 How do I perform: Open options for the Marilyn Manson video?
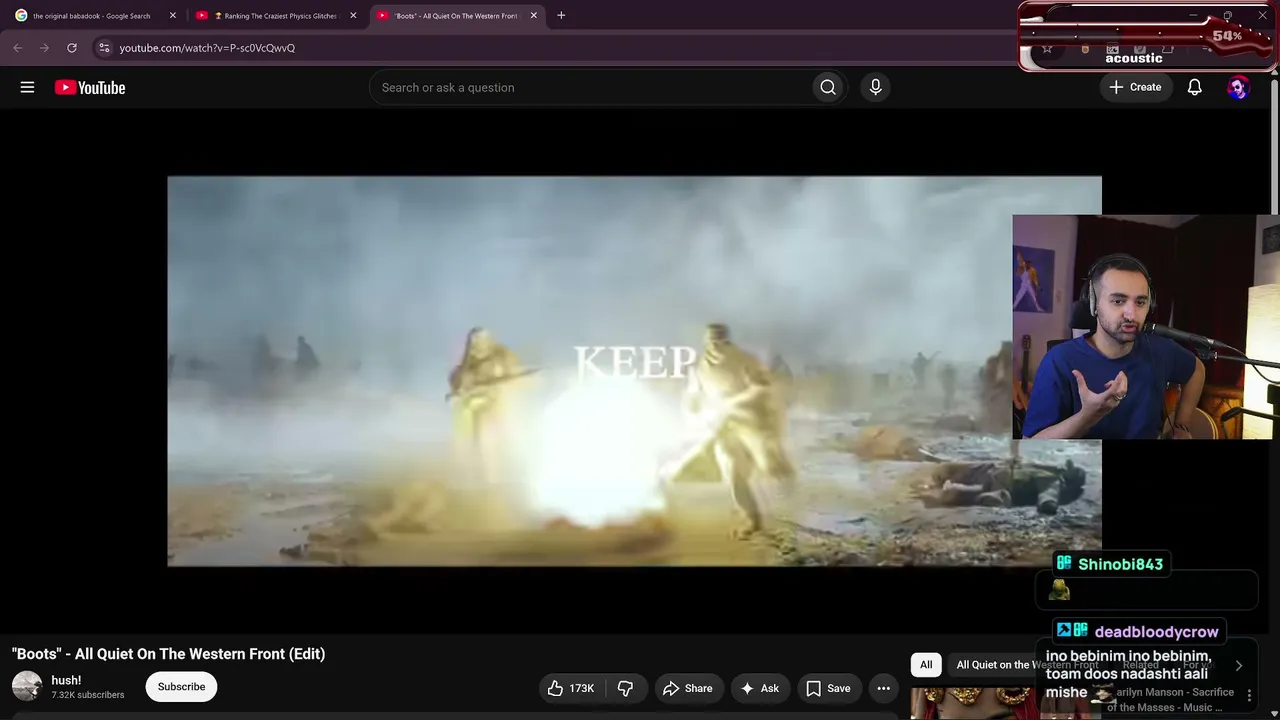coord(1249,694)
